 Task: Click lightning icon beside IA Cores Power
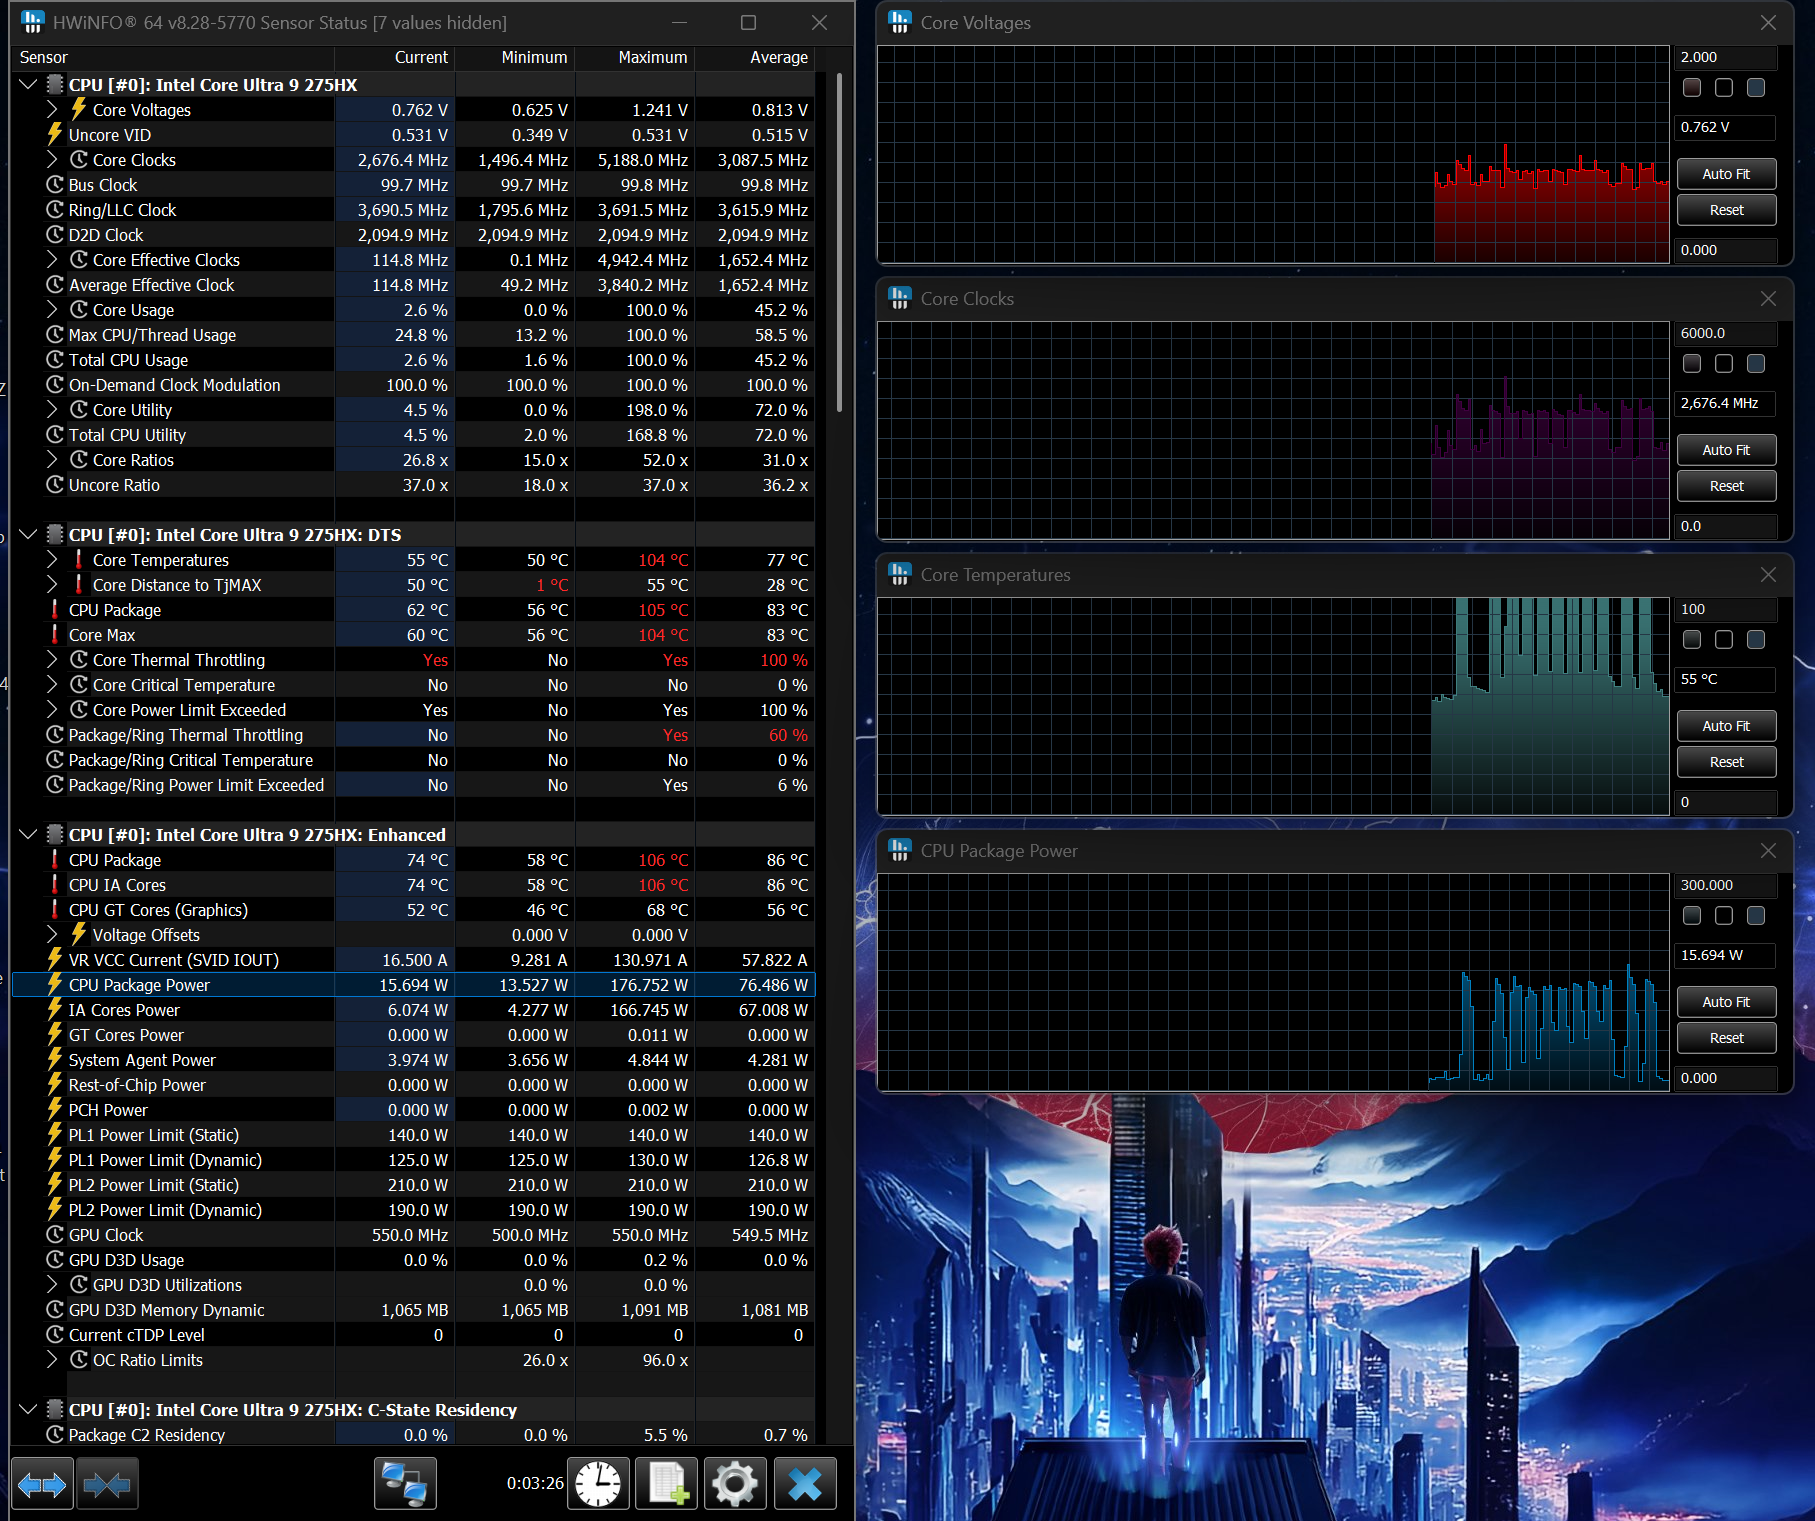click(x=55, y=1009)
